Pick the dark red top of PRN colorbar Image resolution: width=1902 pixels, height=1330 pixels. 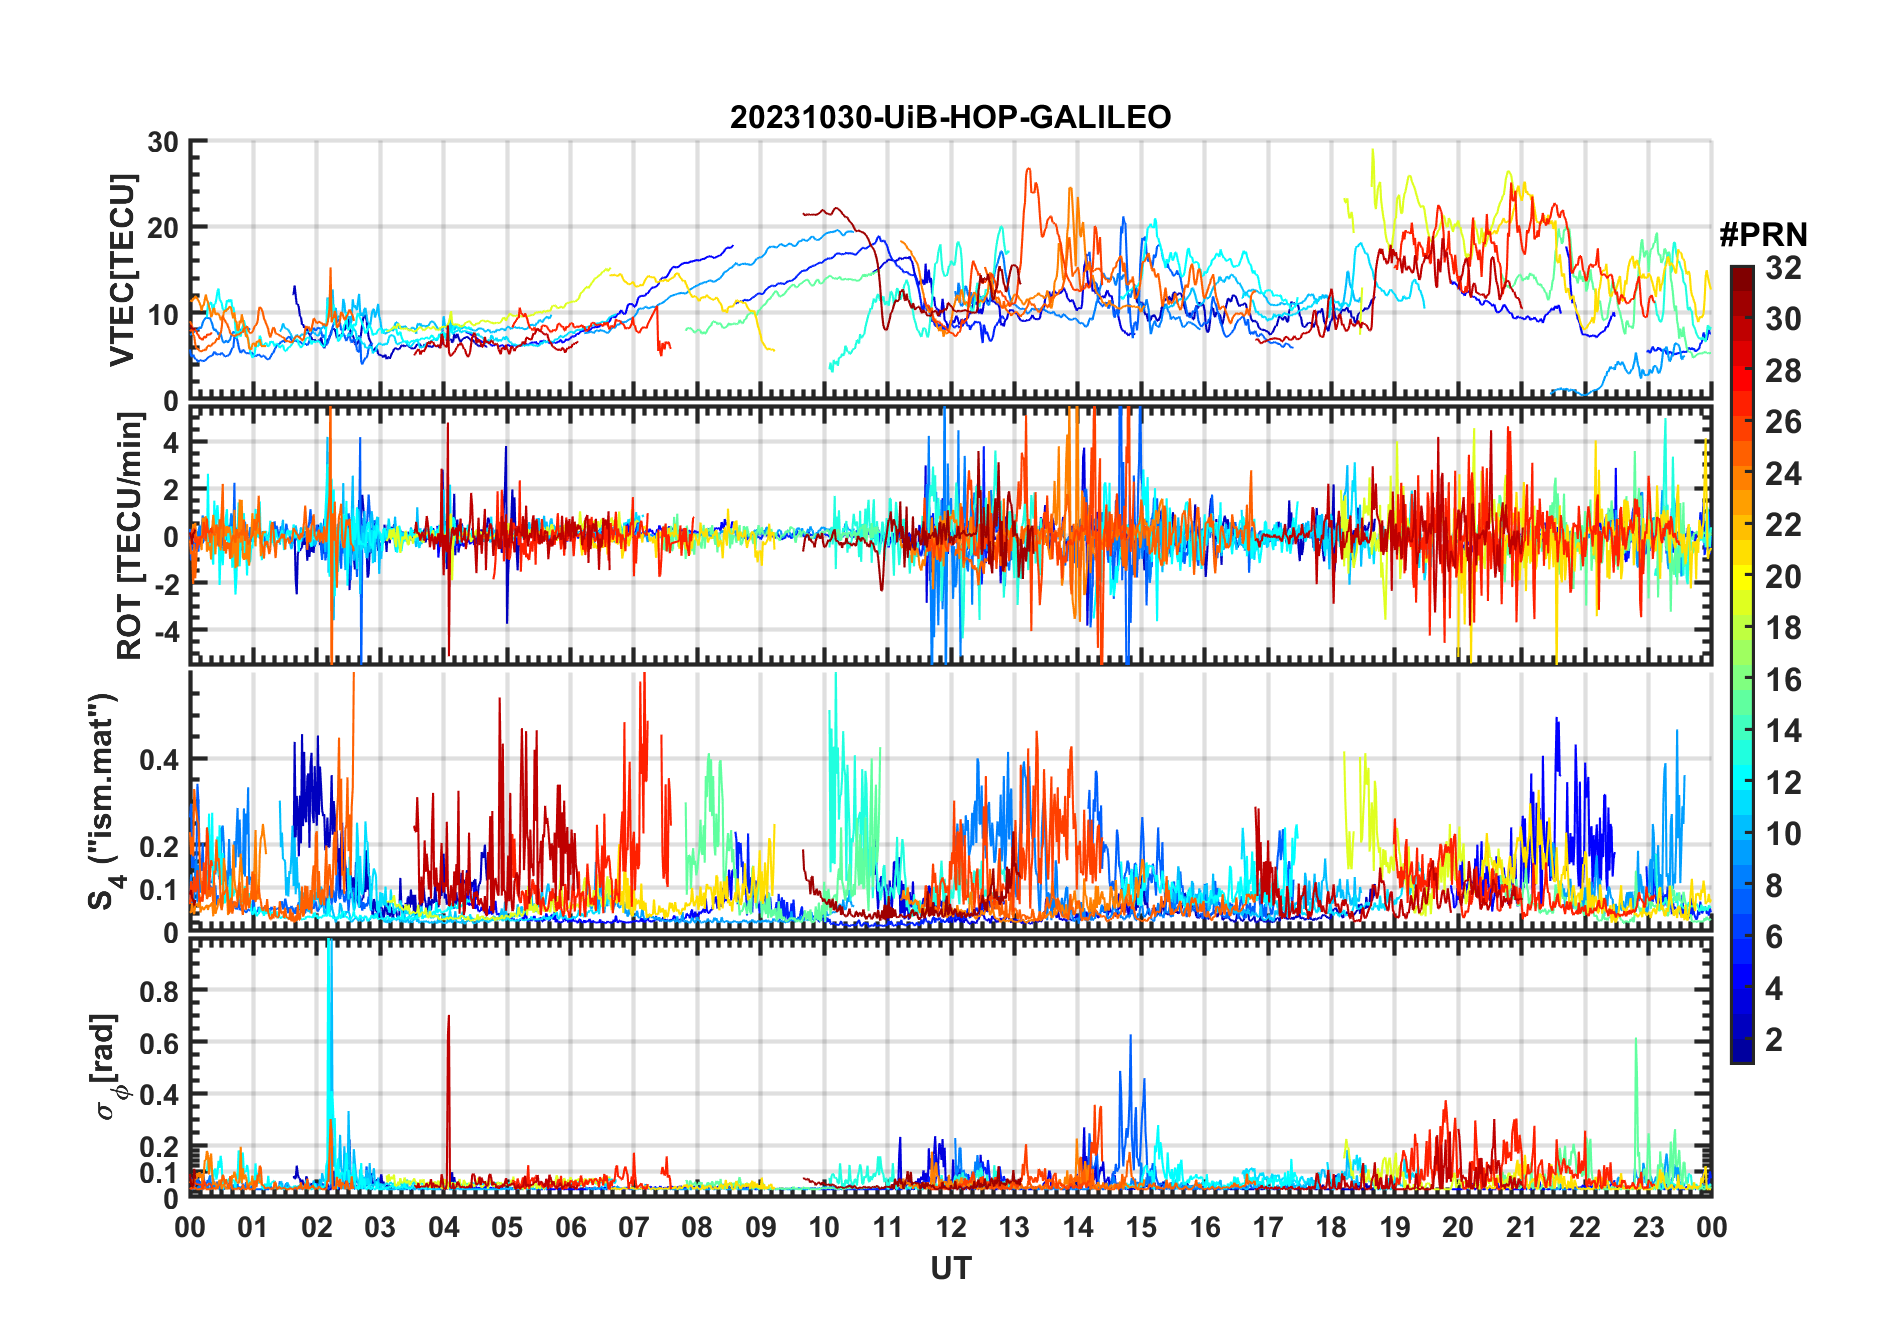coord(1741,275)
